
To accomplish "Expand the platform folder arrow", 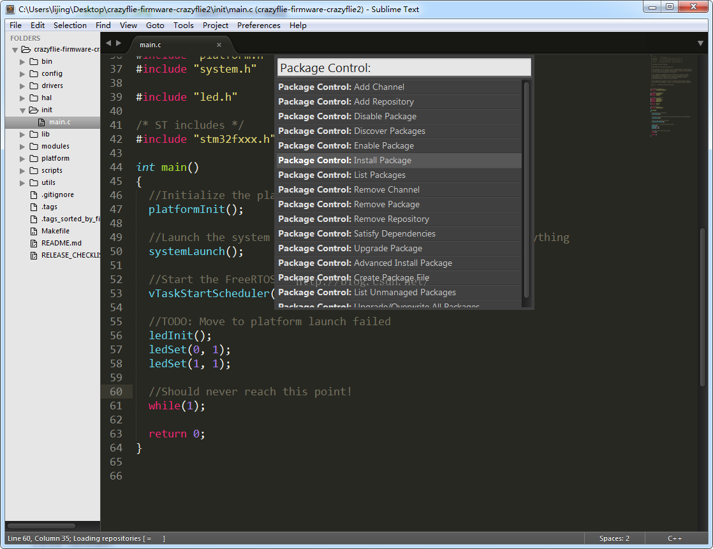I will (22, 159).
